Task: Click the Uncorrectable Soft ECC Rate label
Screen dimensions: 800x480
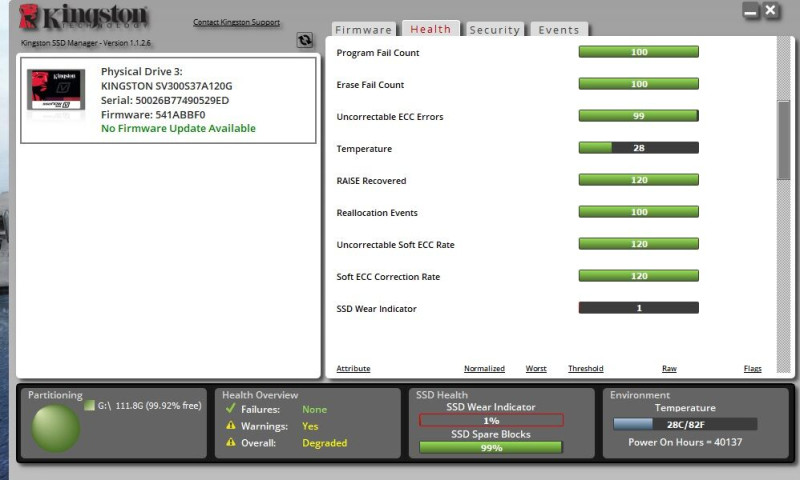Action: [x=395, y=245]
